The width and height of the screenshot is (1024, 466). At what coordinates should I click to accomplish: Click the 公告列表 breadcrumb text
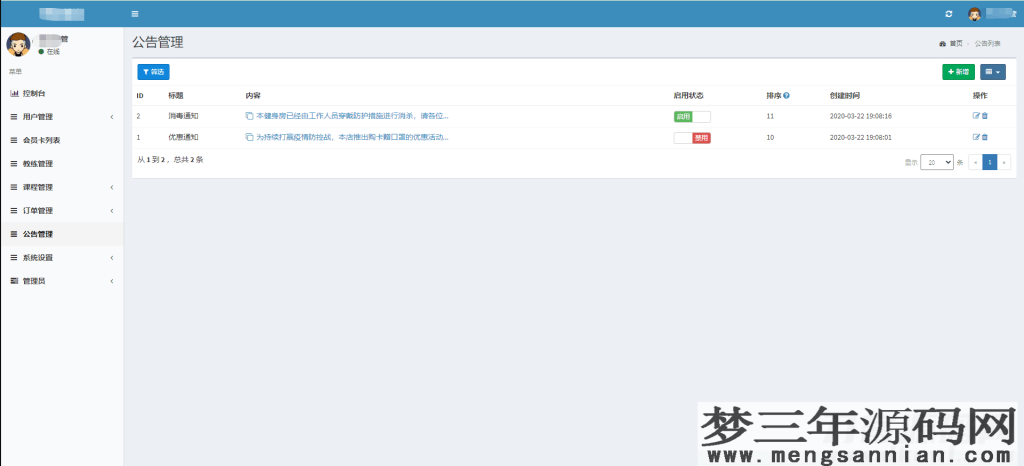[987, 44]
